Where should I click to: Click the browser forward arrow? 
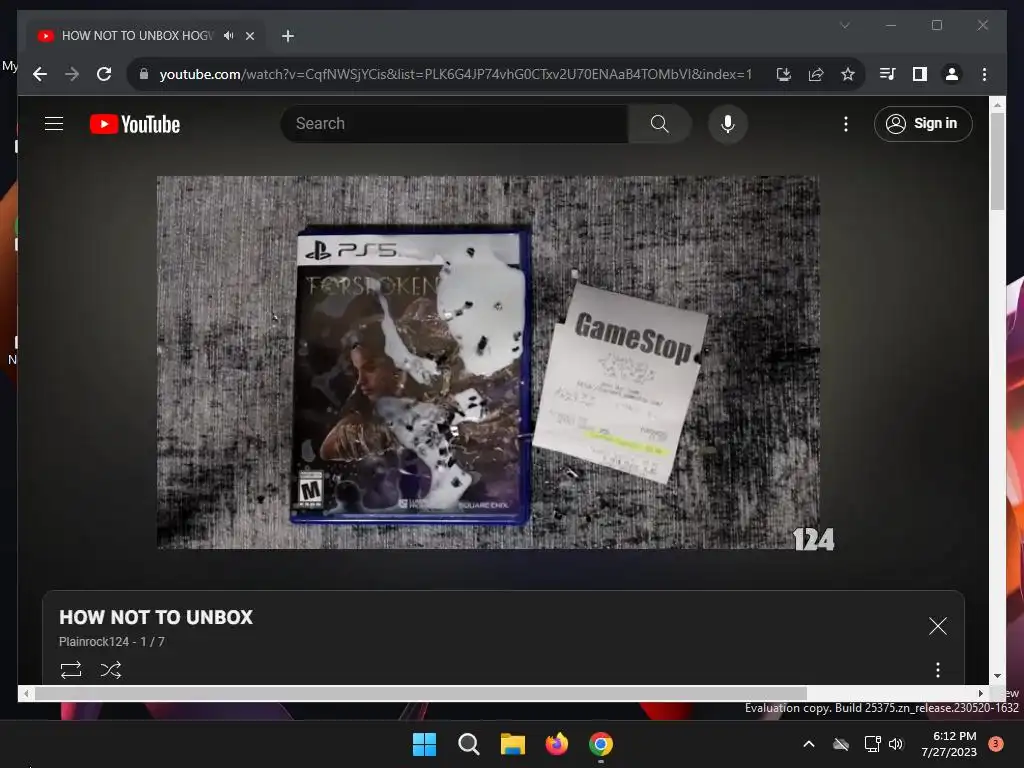pos(72,74)
